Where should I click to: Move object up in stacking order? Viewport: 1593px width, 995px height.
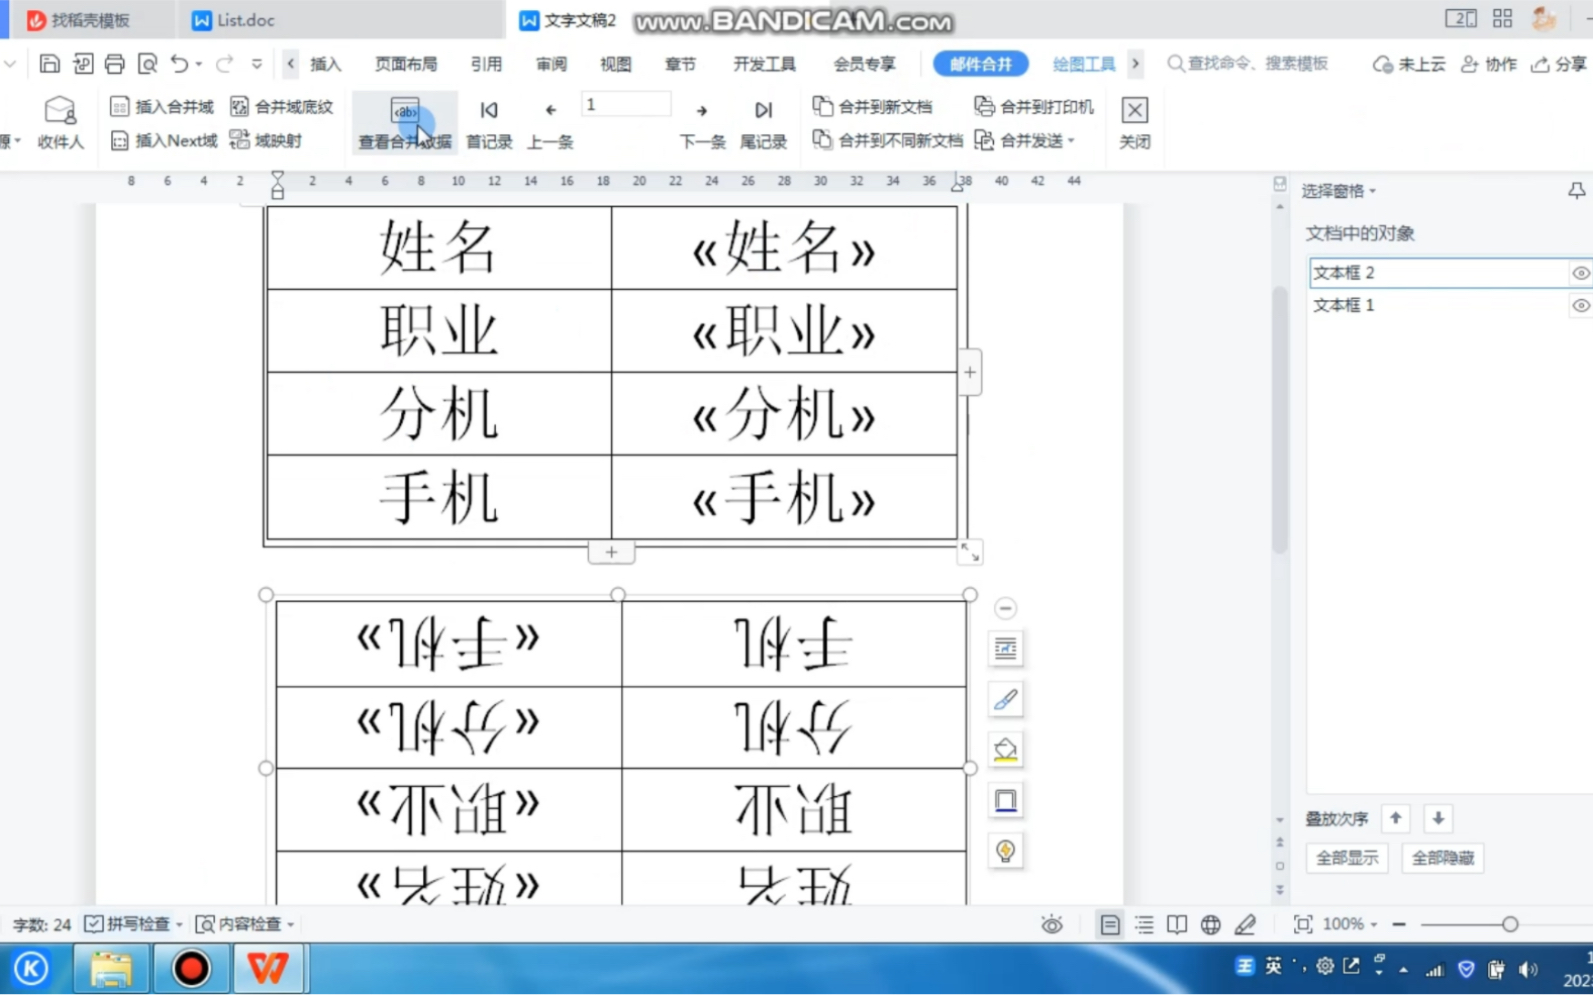pos(1395,818)
